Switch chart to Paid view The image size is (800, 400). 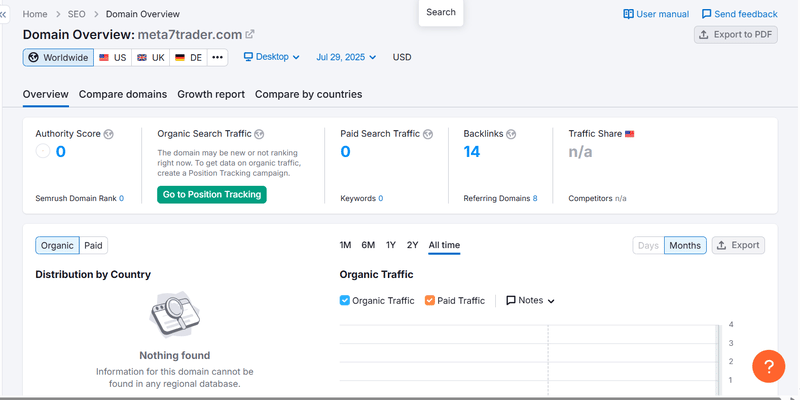93,245
